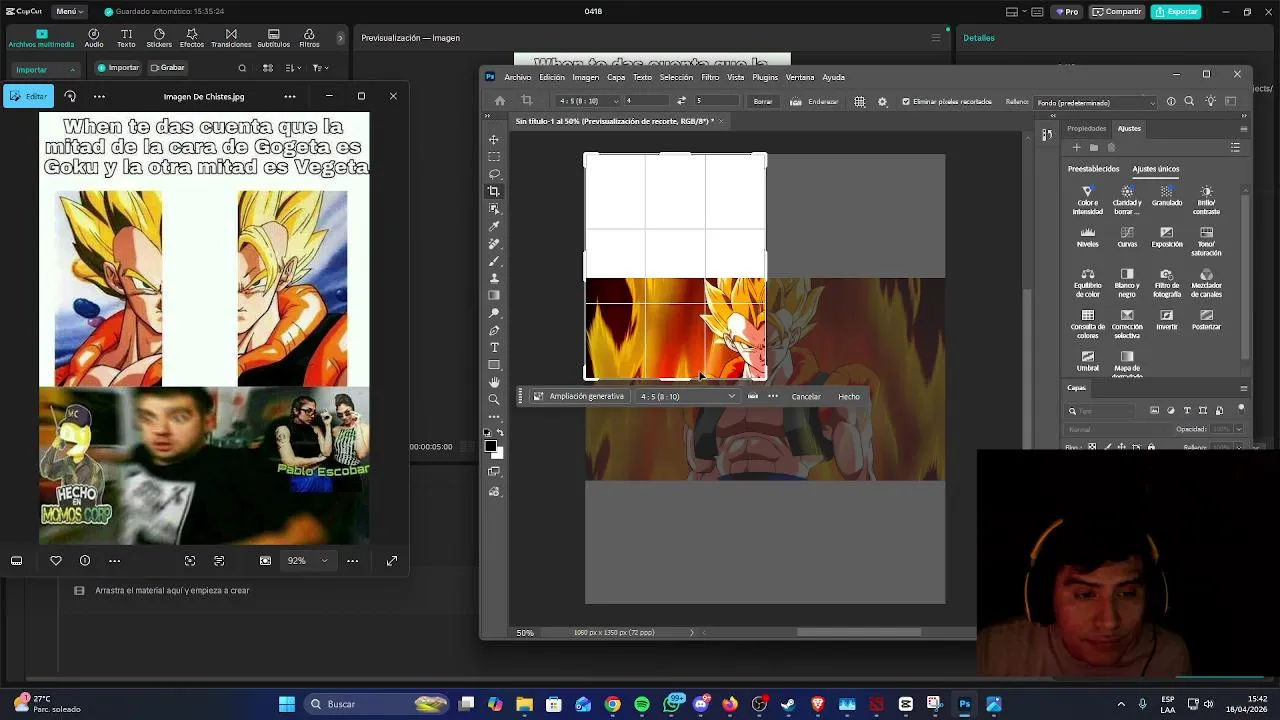Screen dimensions: 1280x720
Task: Open Stickers panel in CapCut
Action: pos(159,38)
